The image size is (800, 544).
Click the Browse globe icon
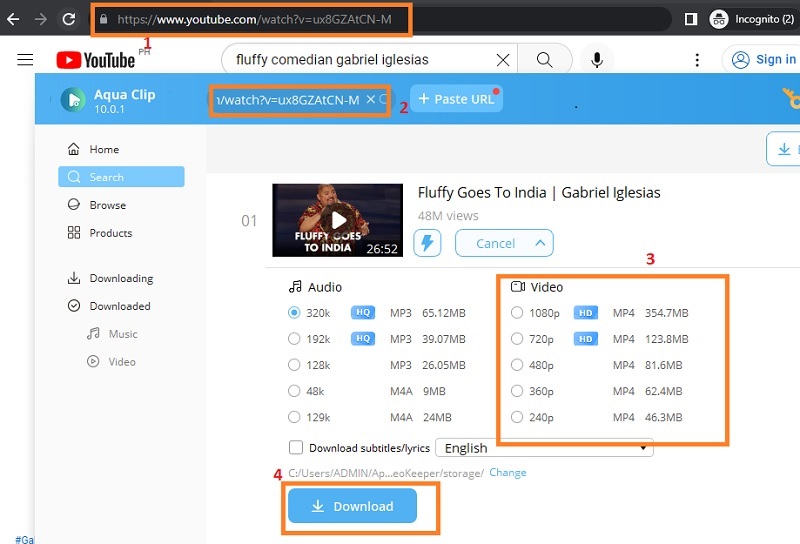coord(73,205)
